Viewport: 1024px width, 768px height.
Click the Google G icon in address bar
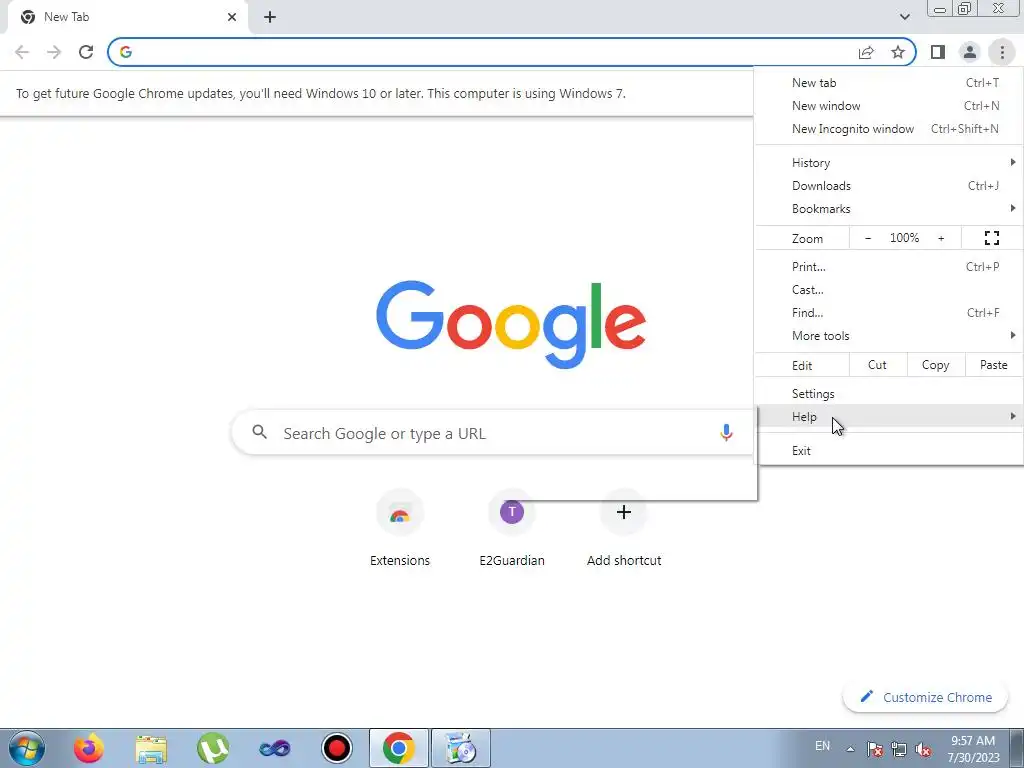pos(126,52)
